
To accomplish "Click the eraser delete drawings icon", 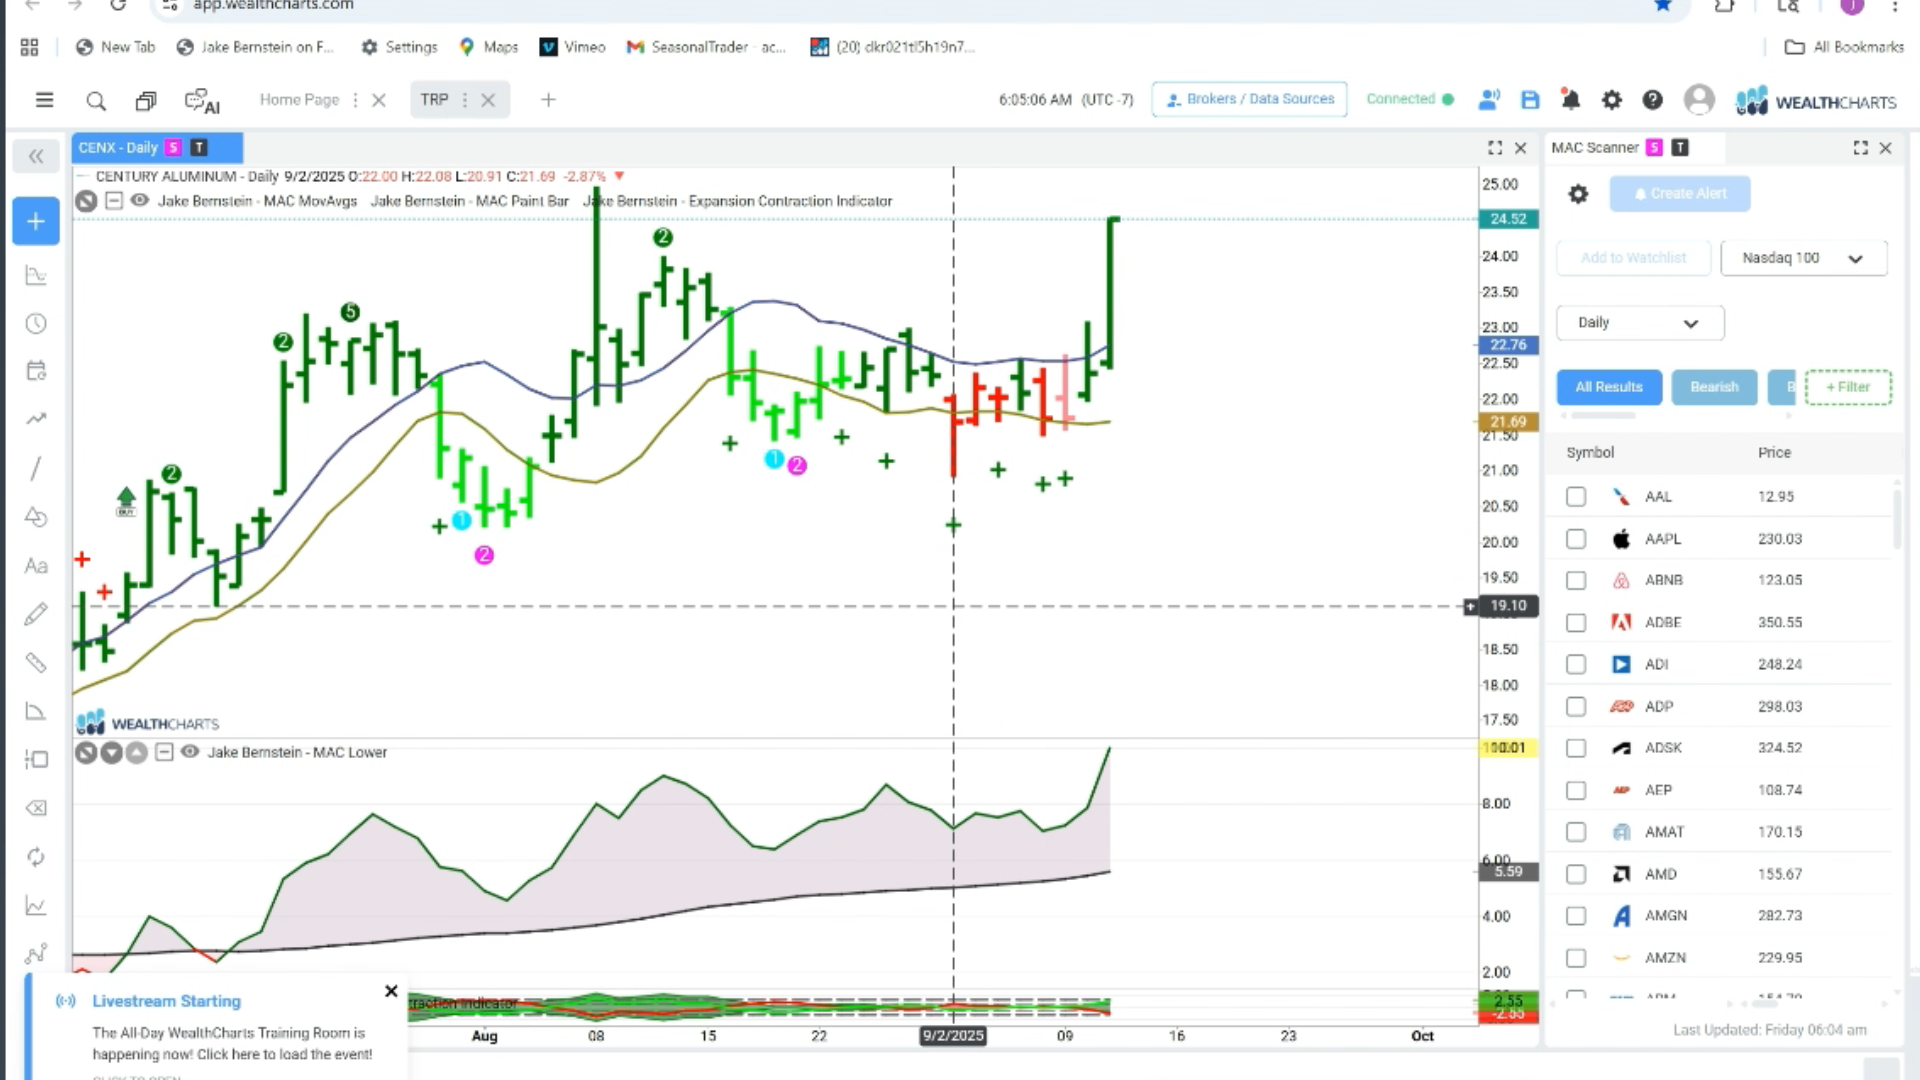I will [36, 808].
